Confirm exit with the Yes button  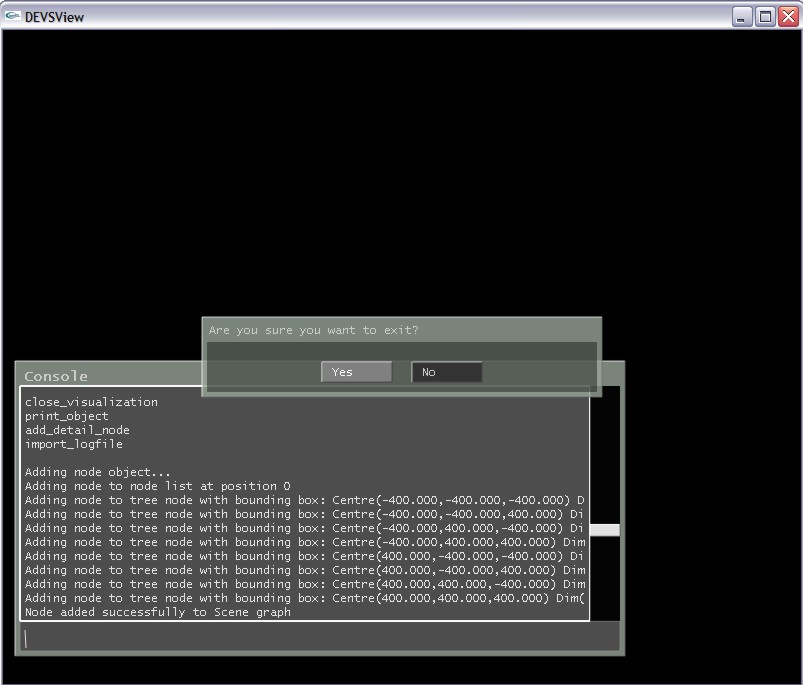click(x=356, y=372)
